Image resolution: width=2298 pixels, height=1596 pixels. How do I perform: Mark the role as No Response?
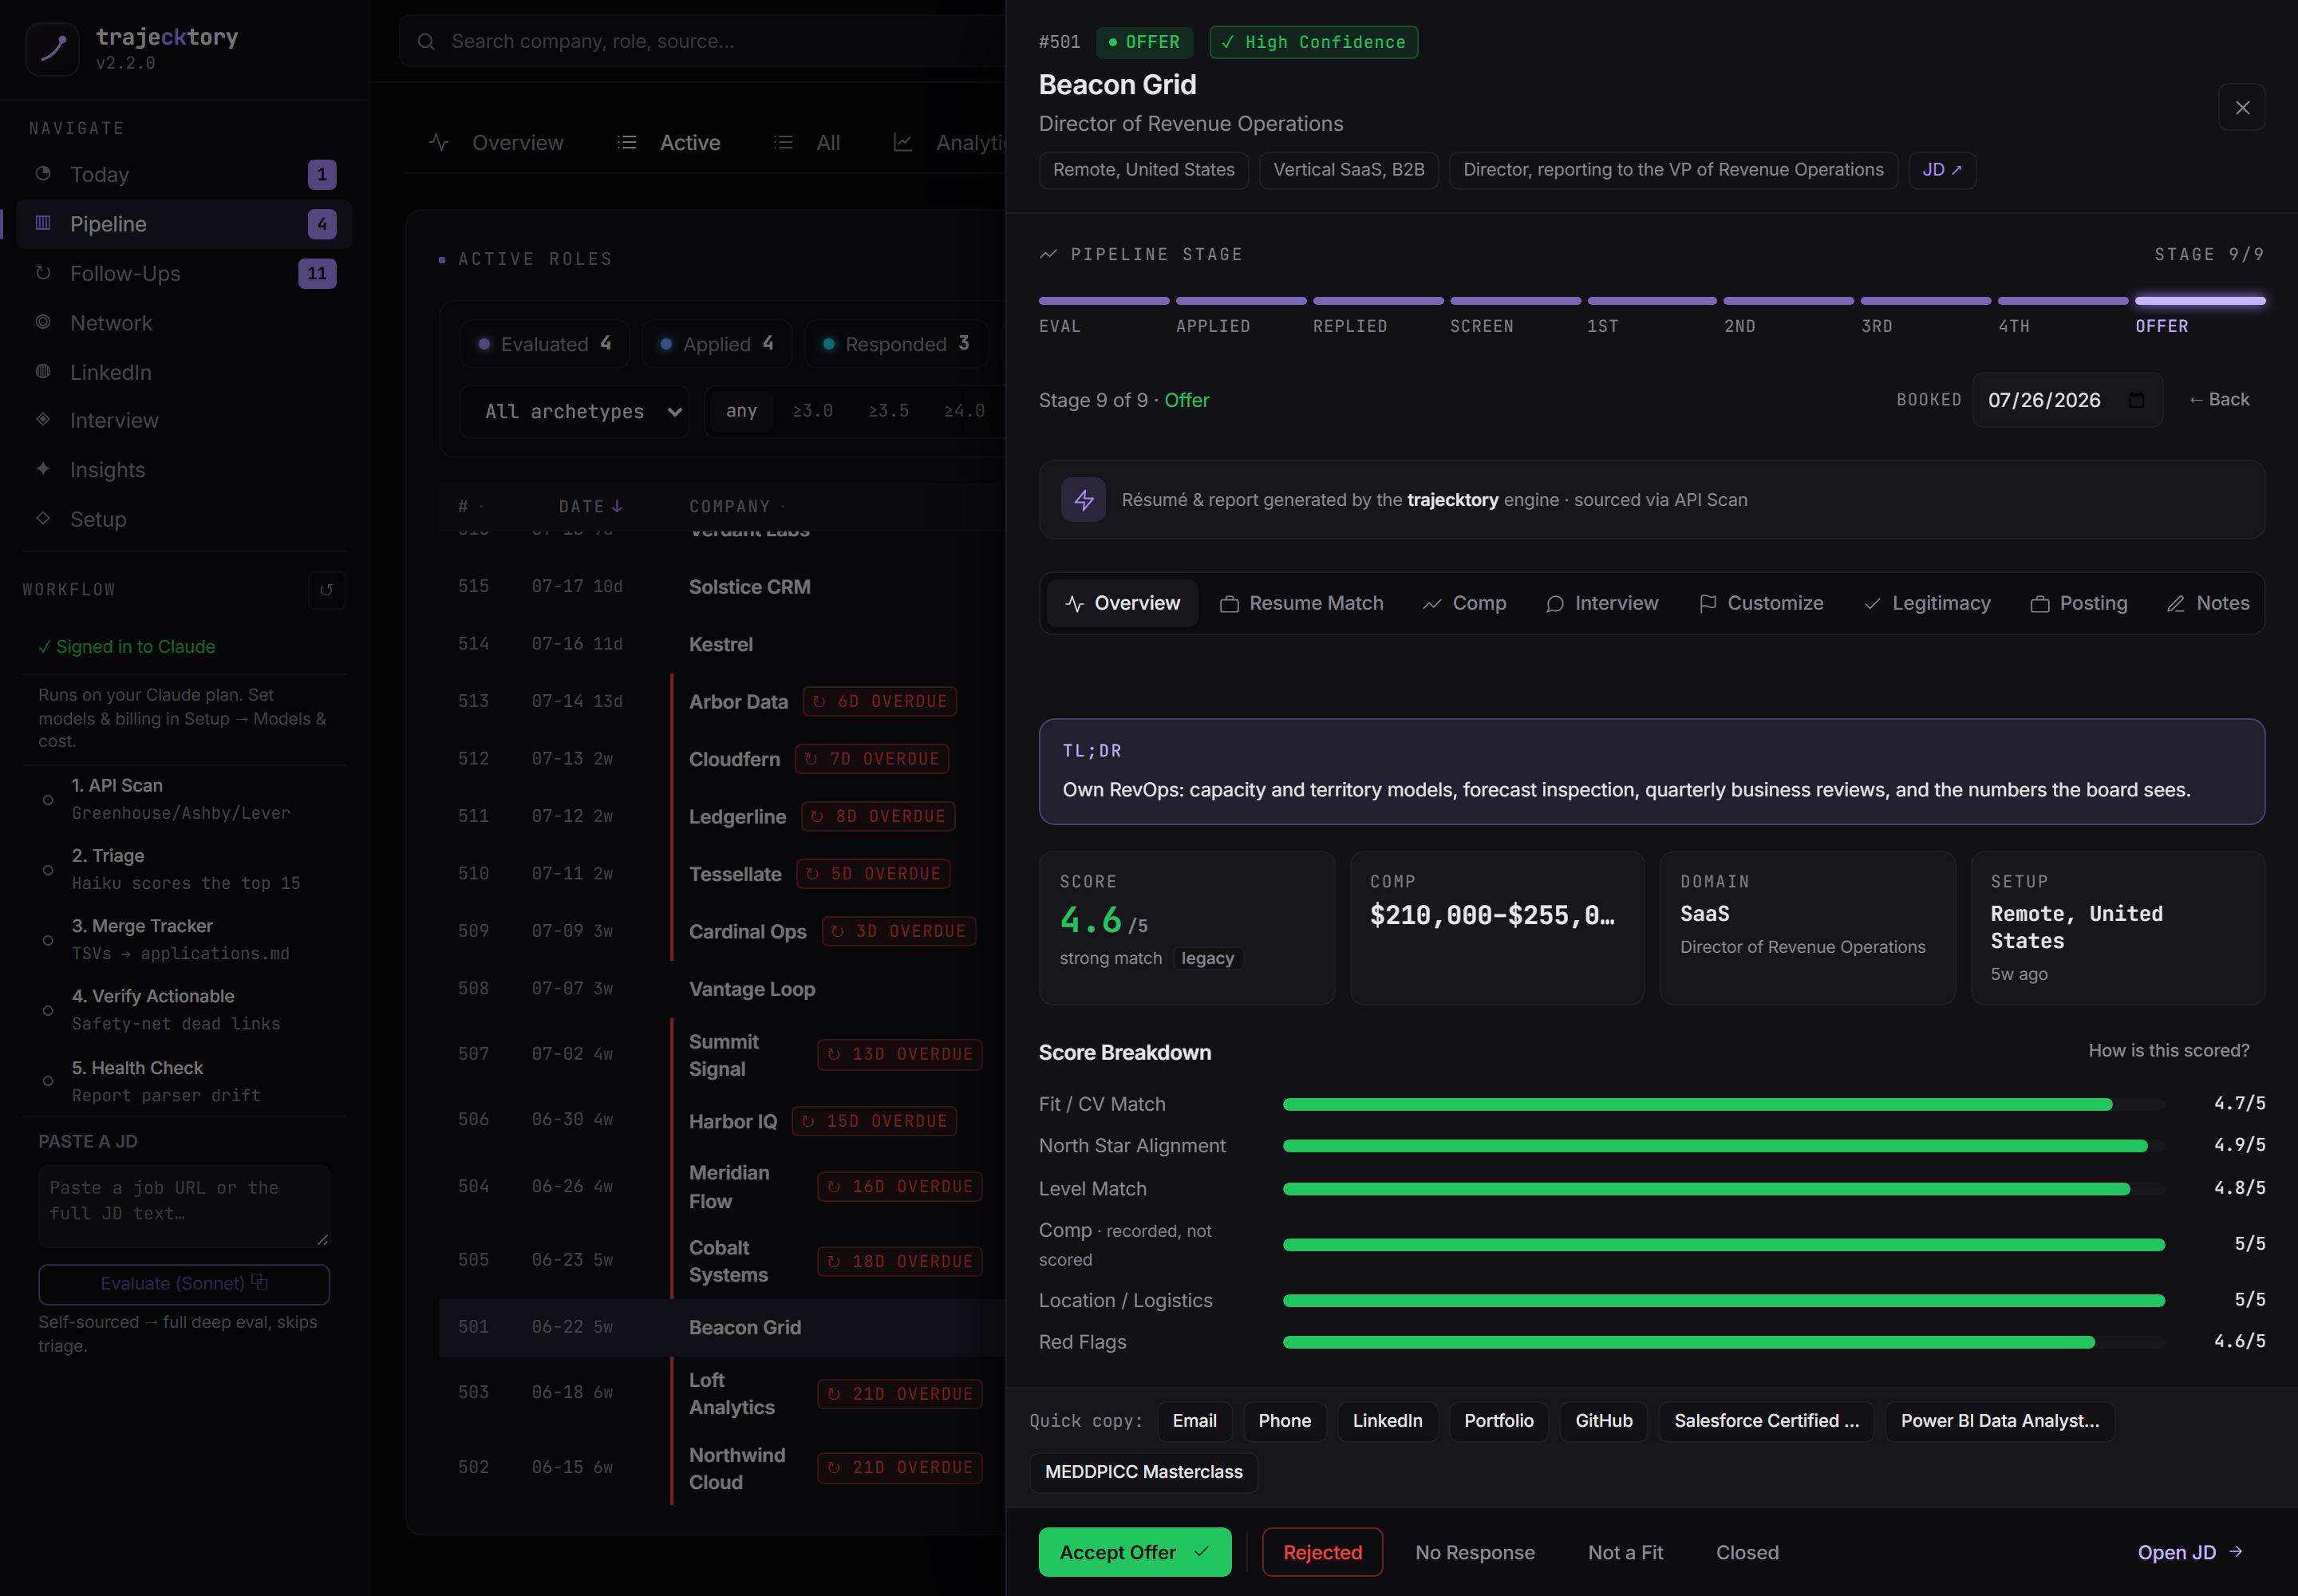(1475, 1552)
